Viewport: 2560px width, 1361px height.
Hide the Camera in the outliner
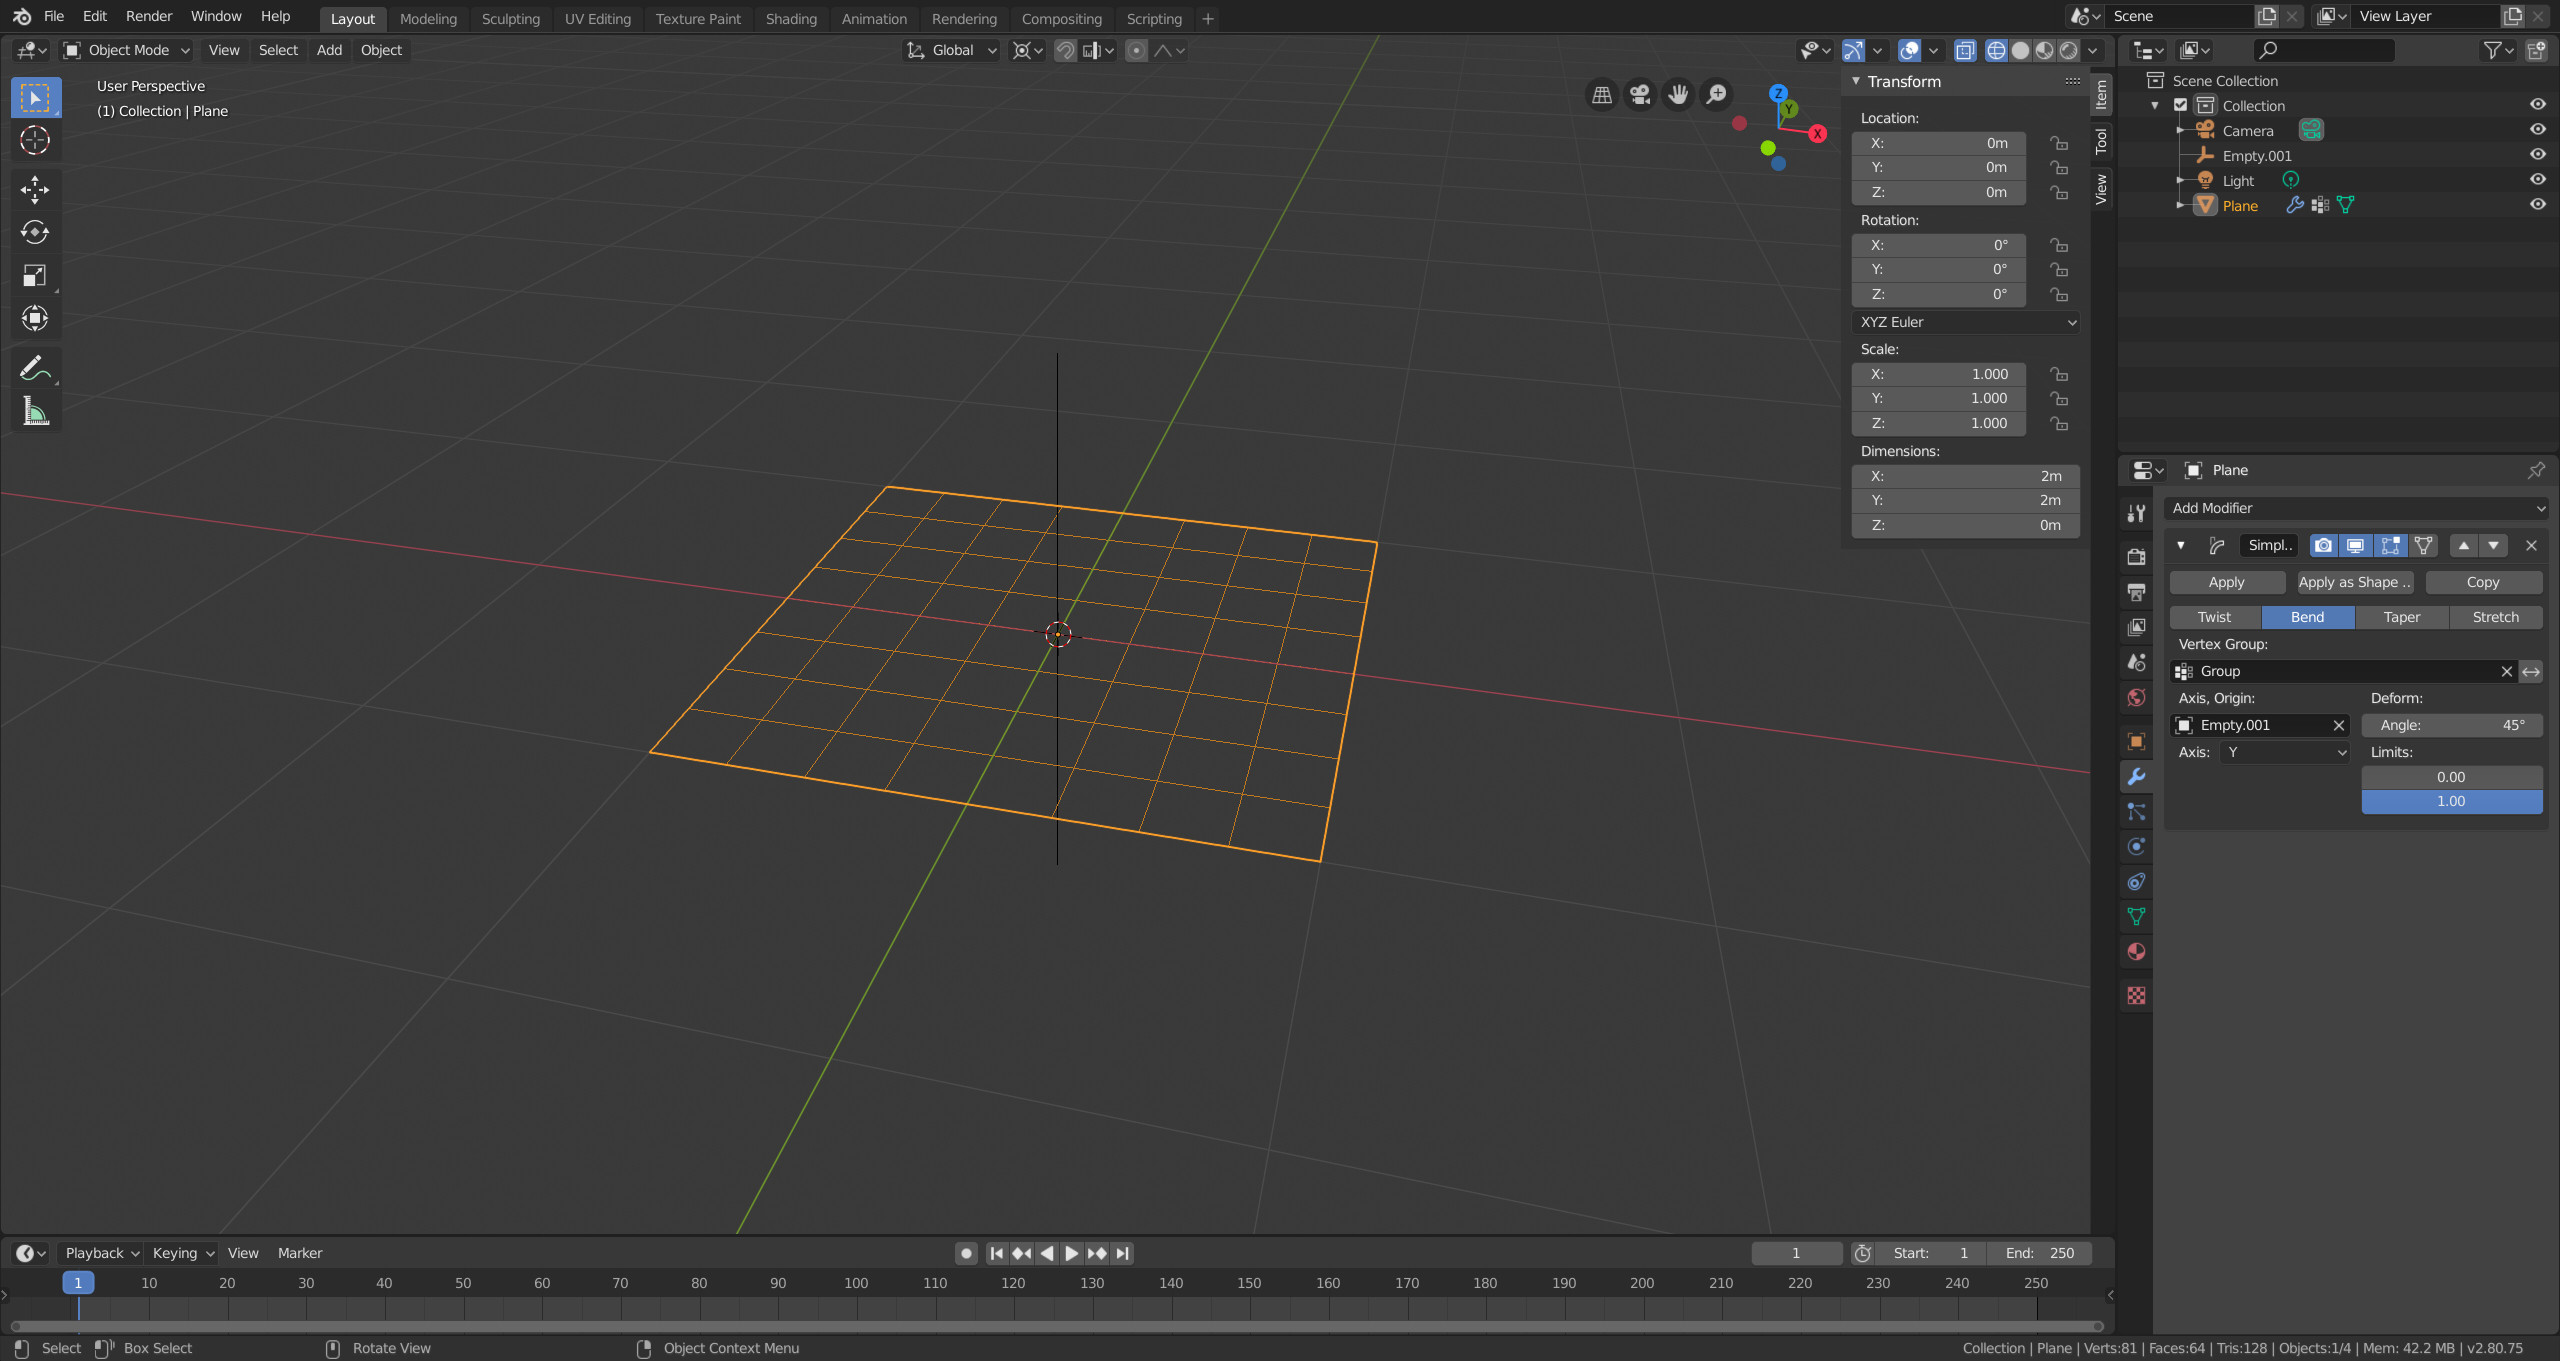click(2538, 130)
